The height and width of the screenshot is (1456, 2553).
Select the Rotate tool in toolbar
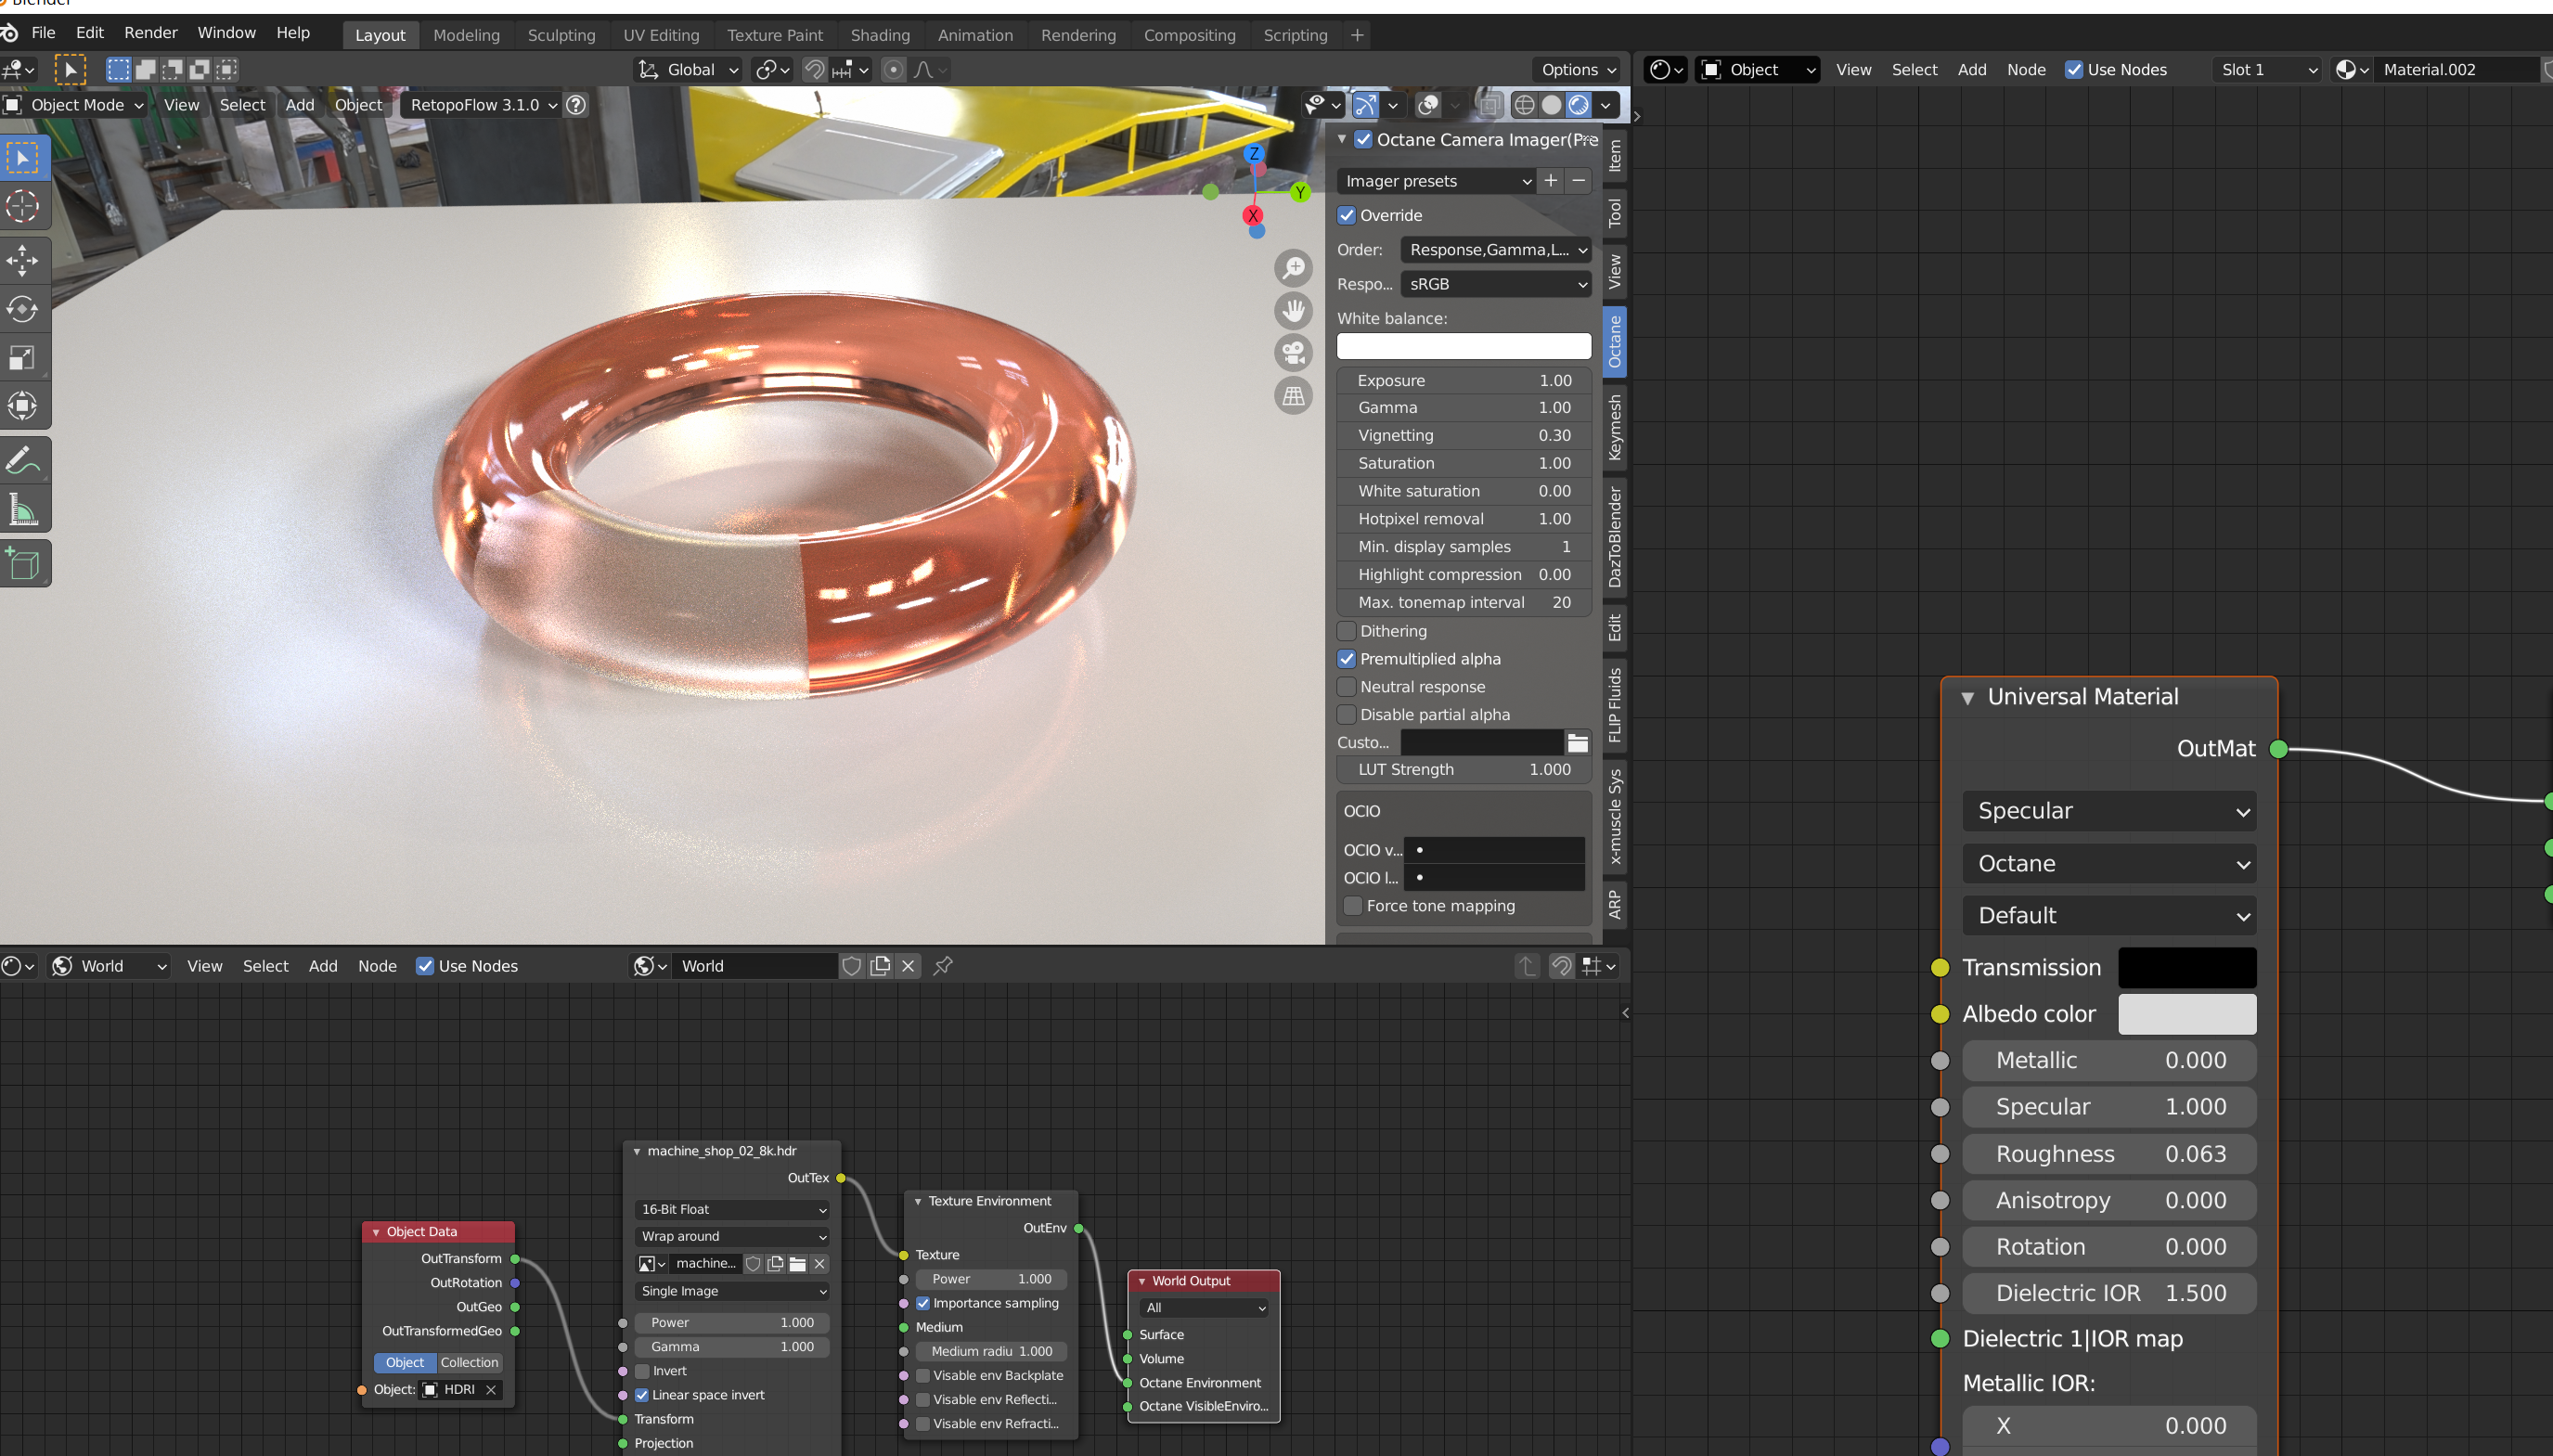tap(22, 309)
